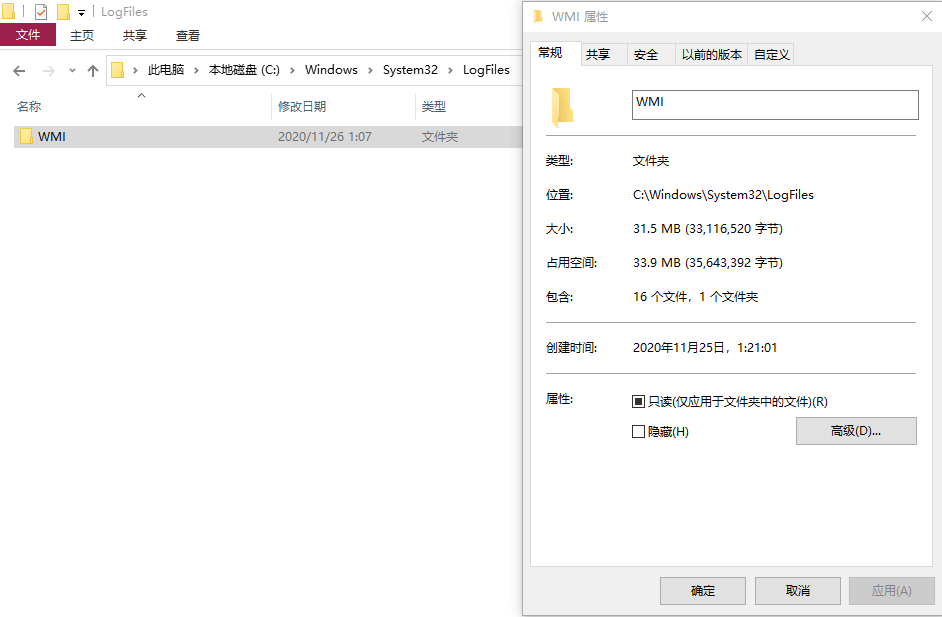Click the 2020/11/26 1:07 modified date cell
This screenshot has height=617, width=942.
coord(324,137)
